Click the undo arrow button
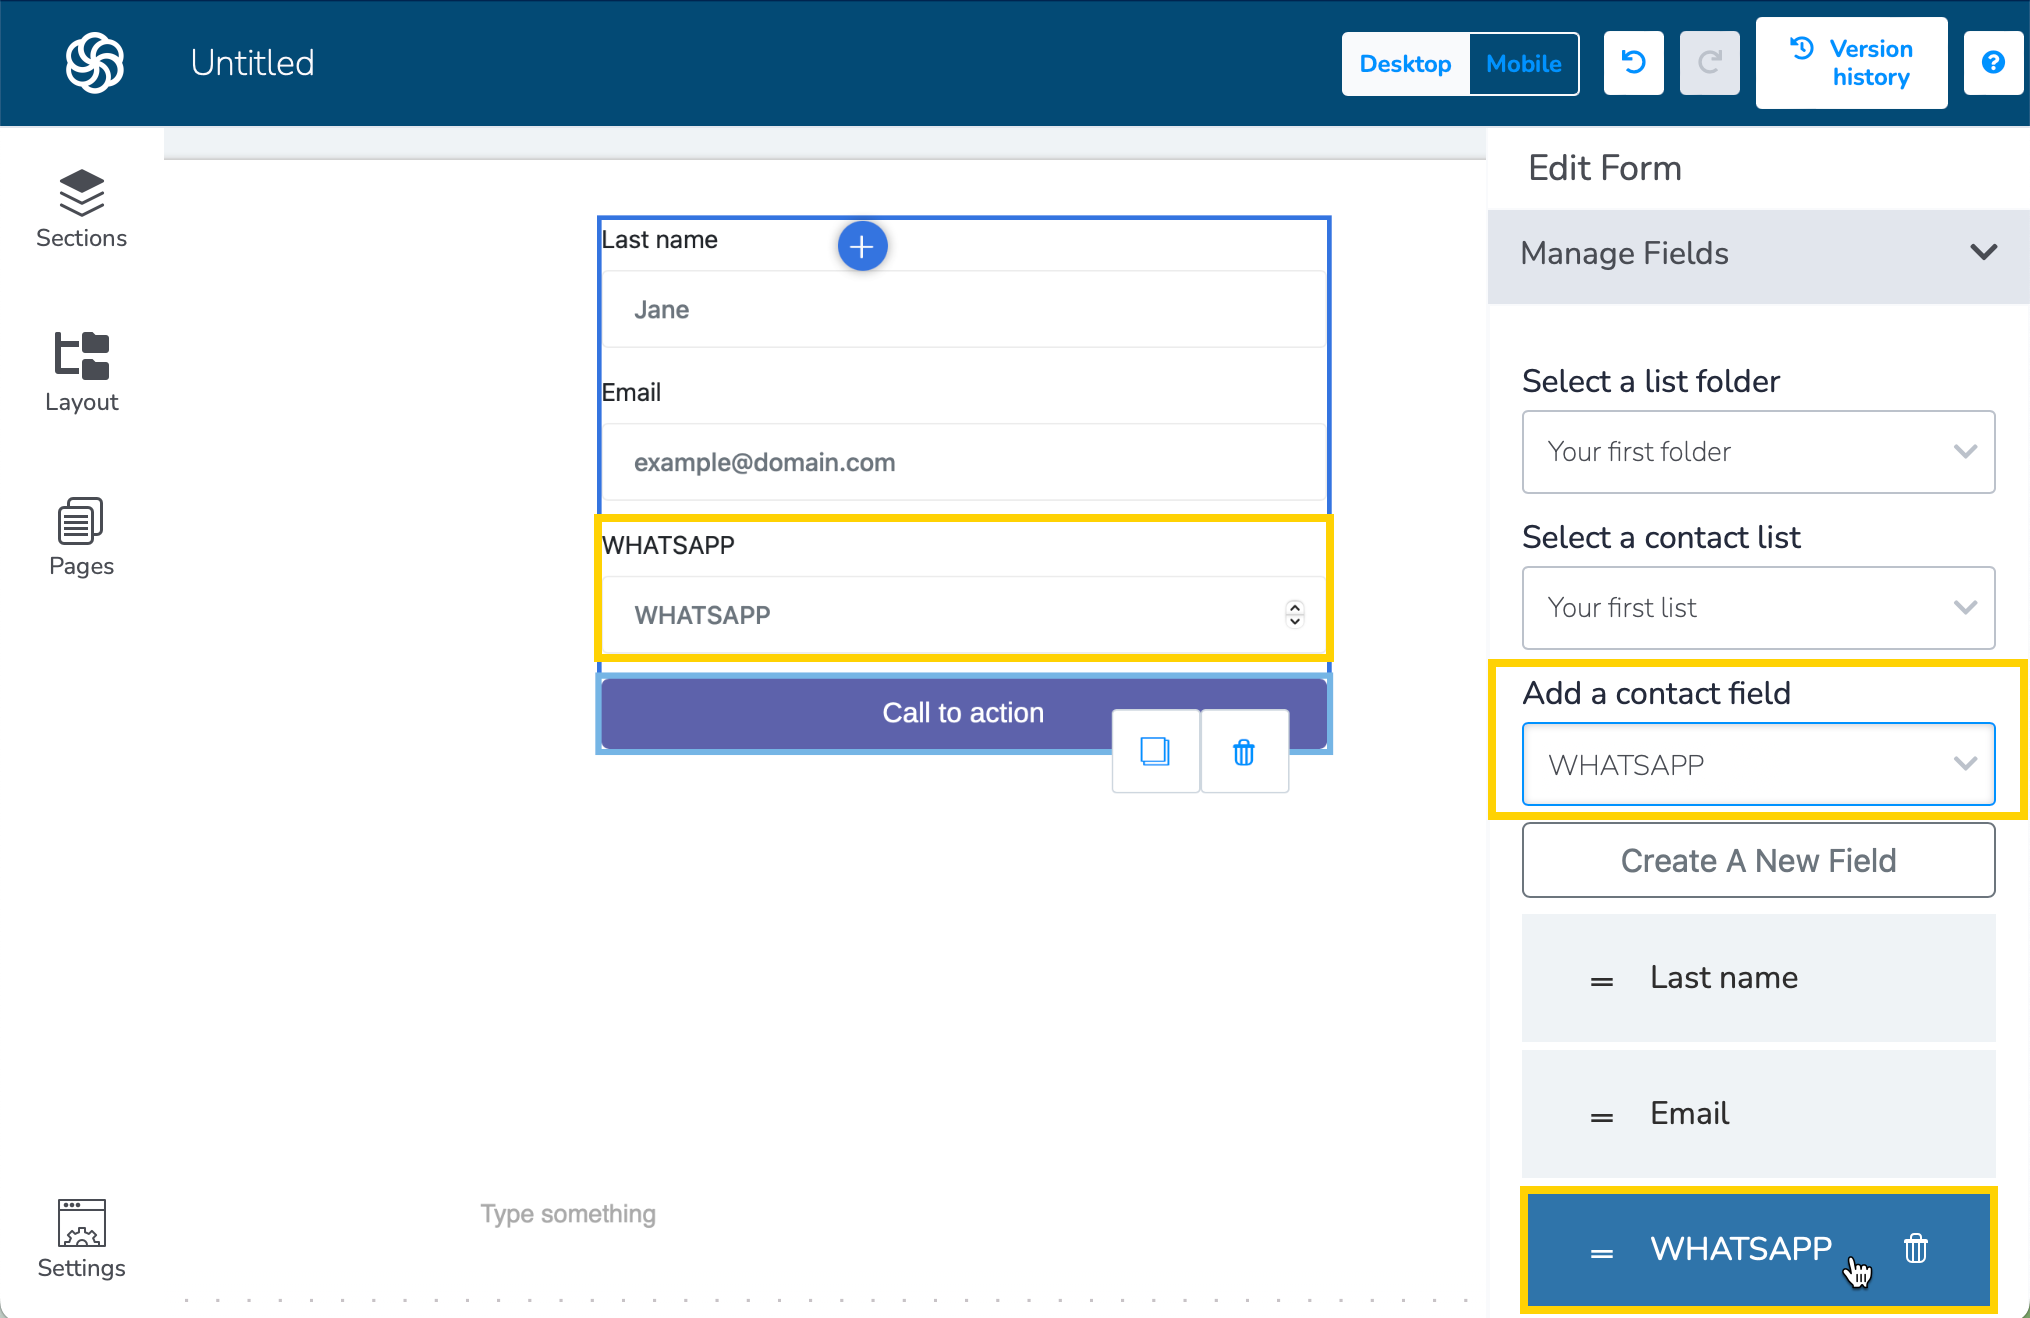 coord(1633,63)
